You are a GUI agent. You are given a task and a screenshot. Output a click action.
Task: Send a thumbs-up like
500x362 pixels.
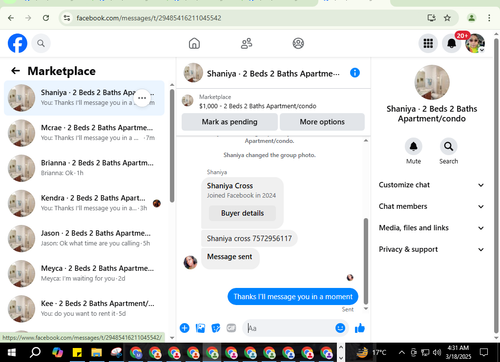tap(360, 328)
